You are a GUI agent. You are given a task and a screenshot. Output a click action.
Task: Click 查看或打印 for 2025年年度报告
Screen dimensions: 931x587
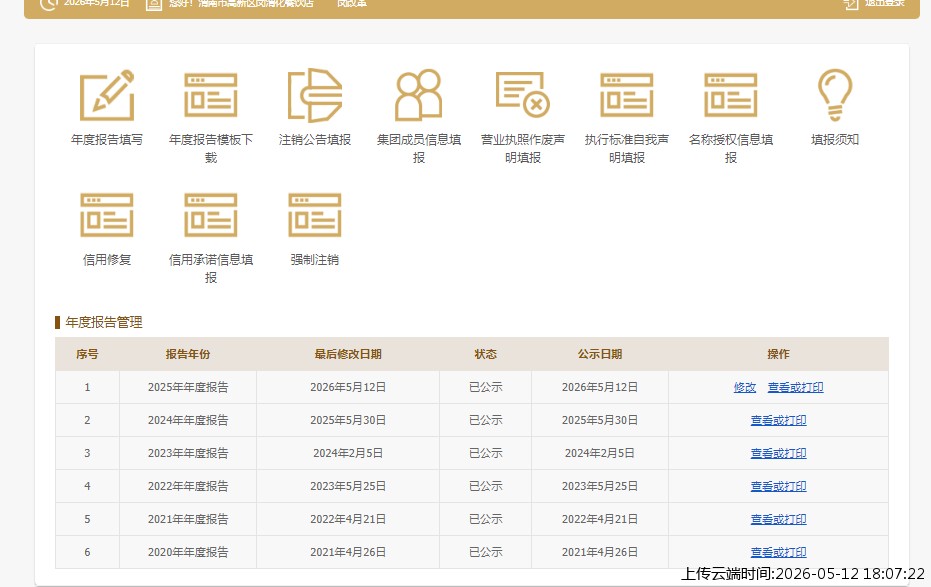pyautogui.click(x=795, y=388)
